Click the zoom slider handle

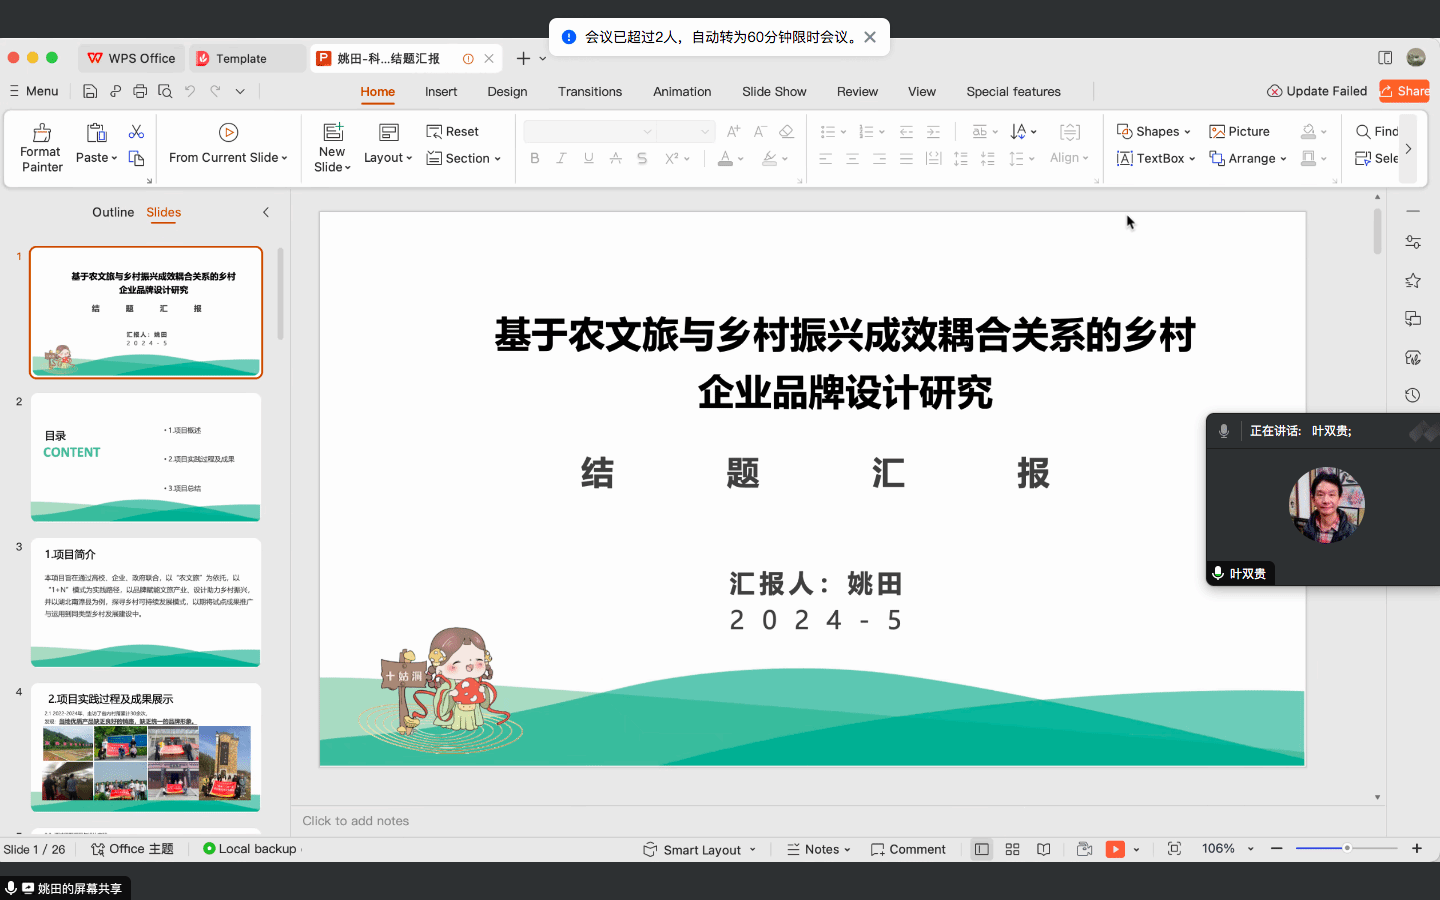point(1347,848)
